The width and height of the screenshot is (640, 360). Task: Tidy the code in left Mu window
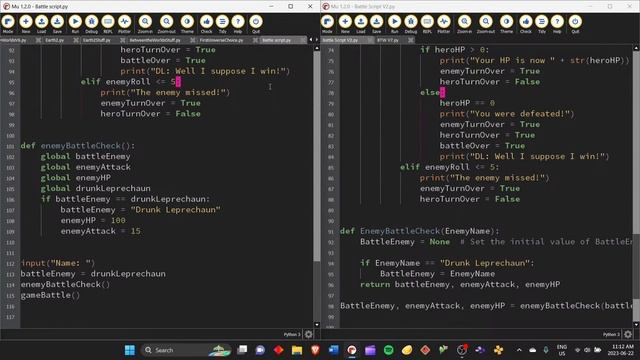coord(222,24)
